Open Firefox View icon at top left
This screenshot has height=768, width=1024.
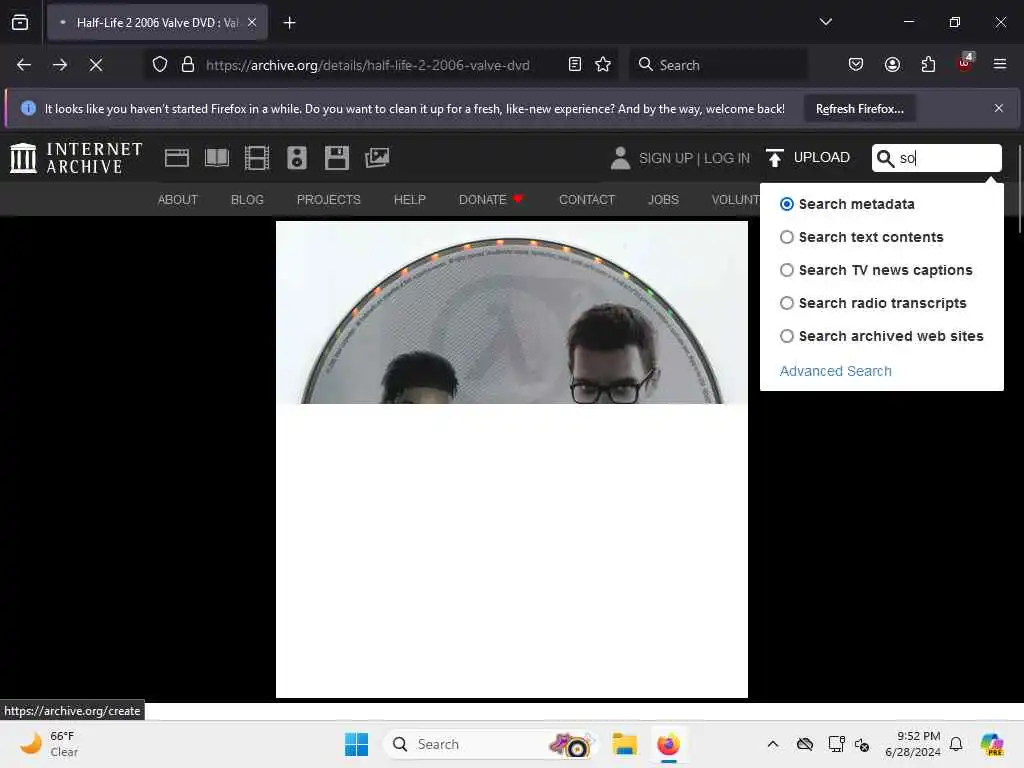click(20, 23)
